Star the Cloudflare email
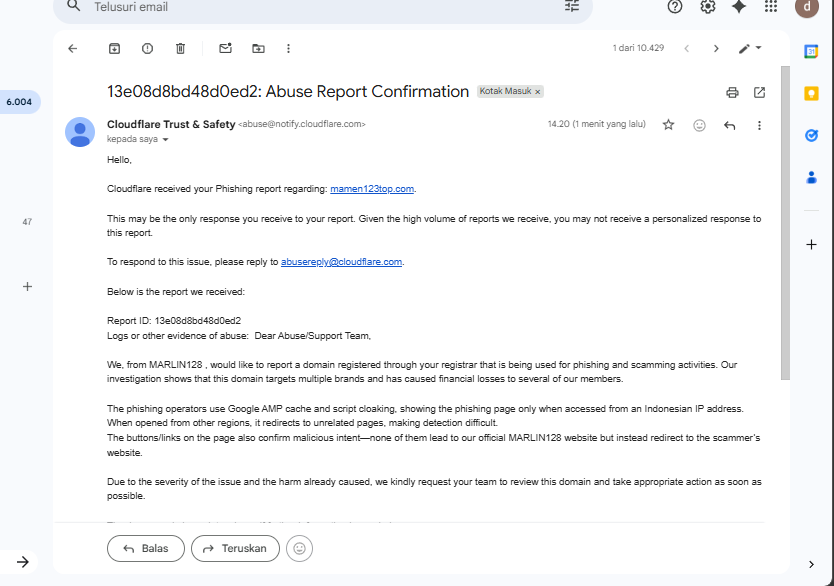Image resolution: width=834 pixels, height=586 pixels. pyautogui.click(x=668, y=125)
